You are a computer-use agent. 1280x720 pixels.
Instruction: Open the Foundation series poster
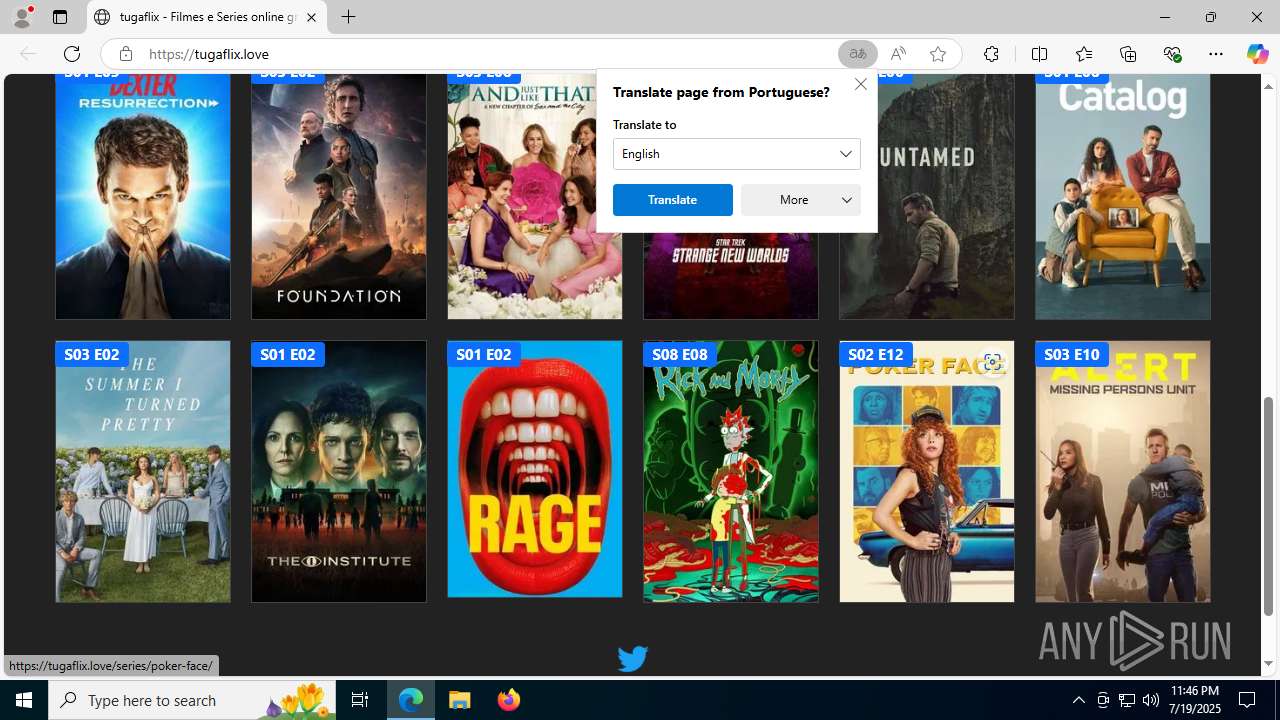[339, 197]
